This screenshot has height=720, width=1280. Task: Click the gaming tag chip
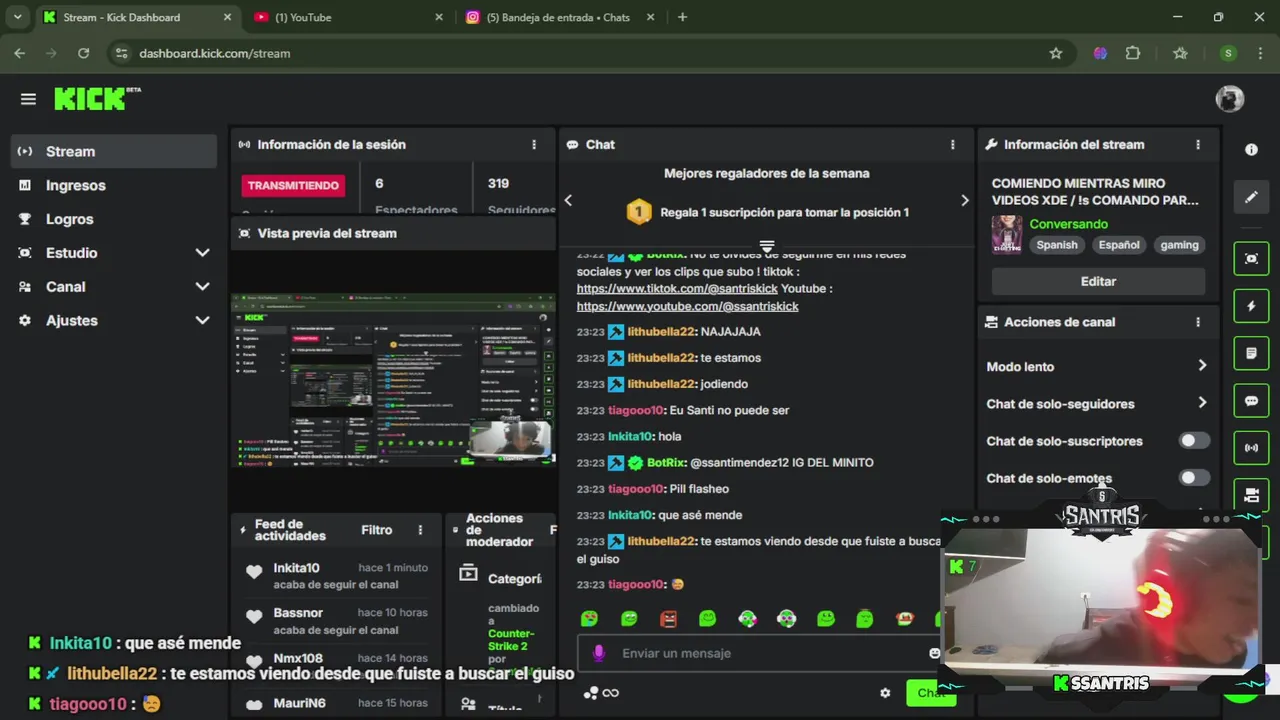point(1179,245)
